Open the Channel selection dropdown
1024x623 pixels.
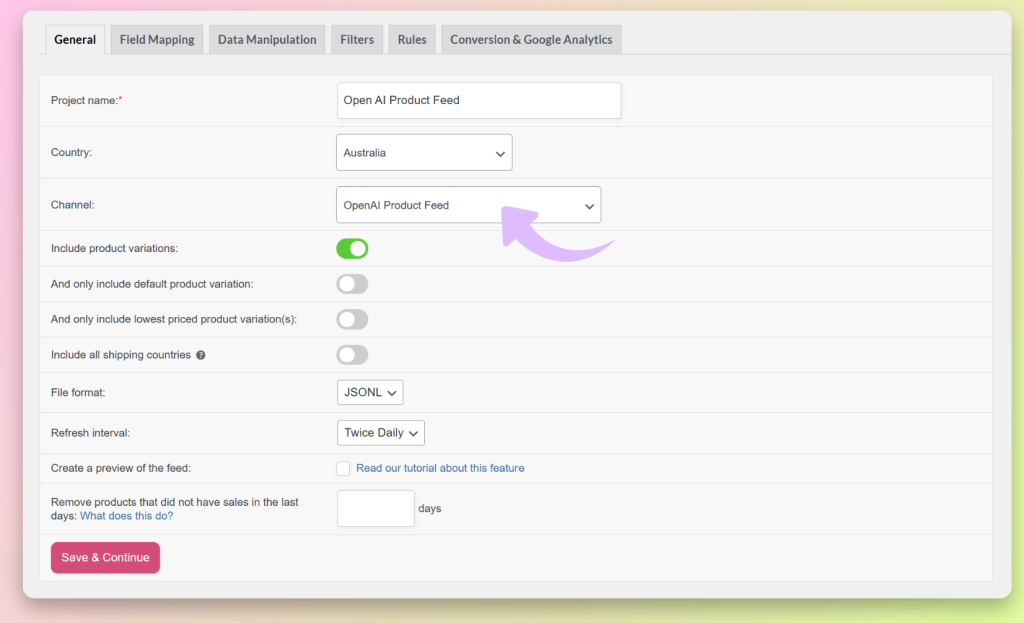click(469, 204)
